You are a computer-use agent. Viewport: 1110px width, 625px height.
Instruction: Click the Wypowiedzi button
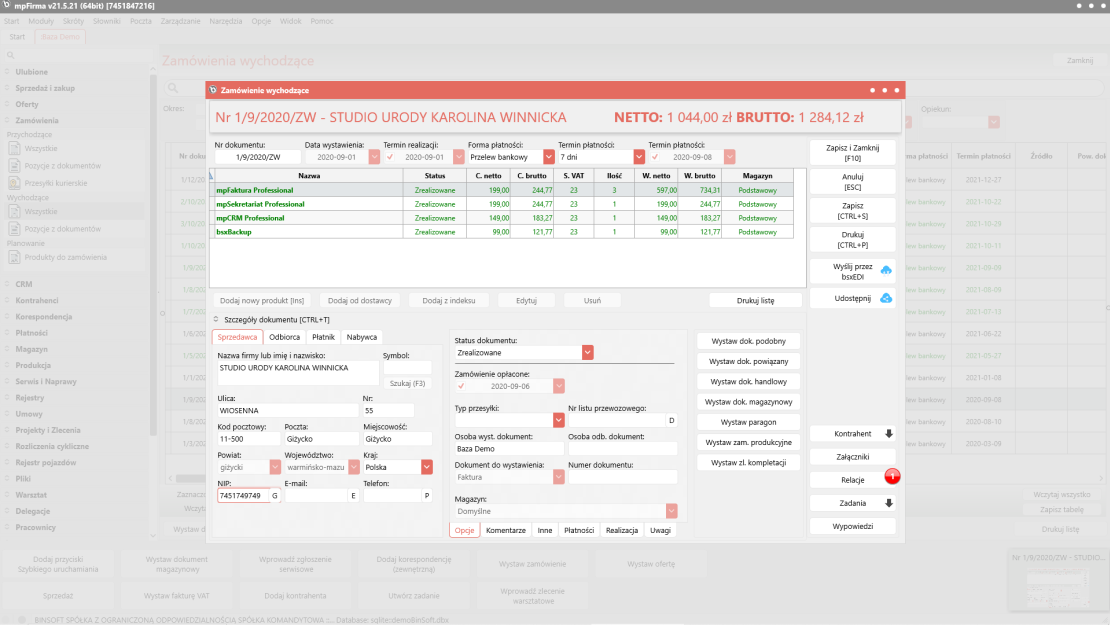tap(852, 527)
